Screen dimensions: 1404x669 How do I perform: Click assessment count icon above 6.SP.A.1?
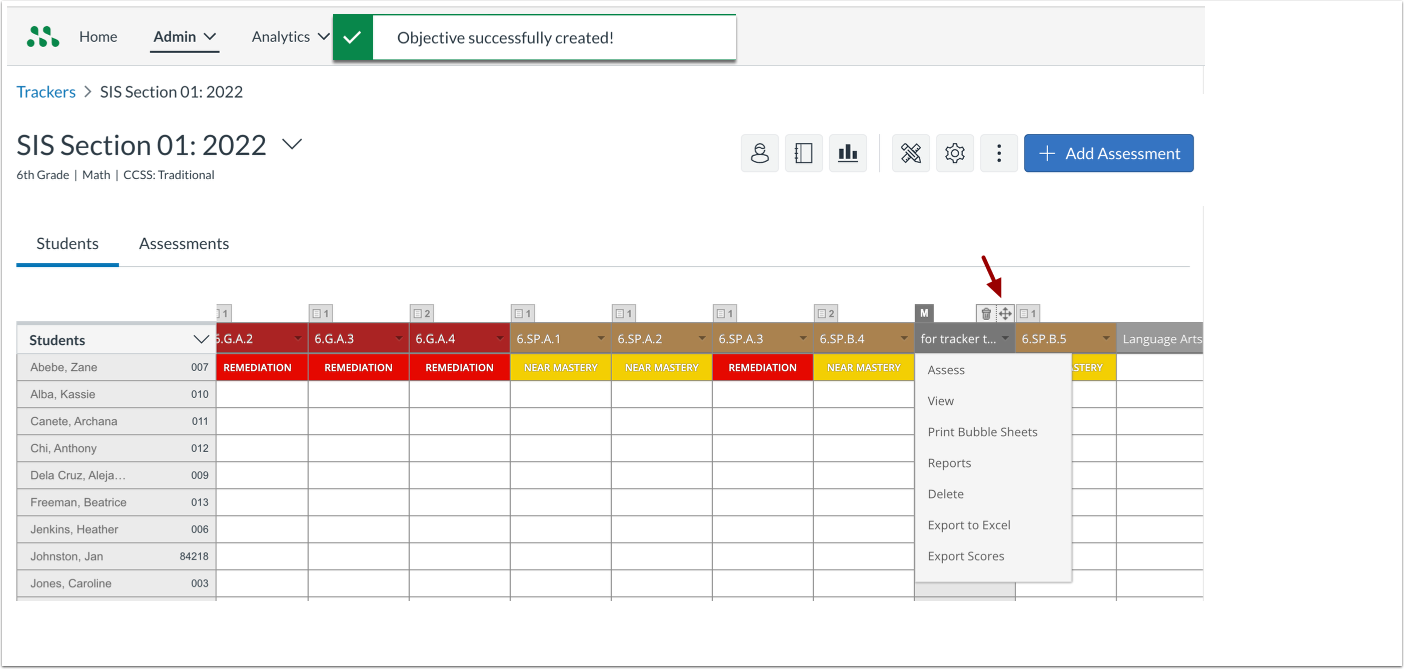pyautogui.click(x=522, y=313)
